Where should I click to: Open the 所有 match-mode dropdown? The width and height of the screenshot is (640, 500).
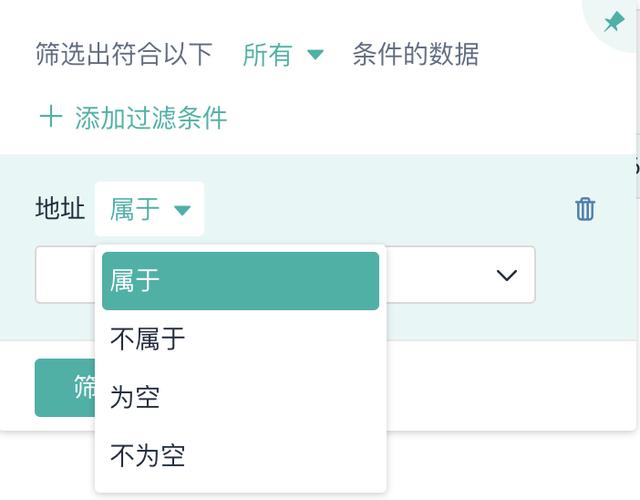pyautogui.click(x=268, y=54)
